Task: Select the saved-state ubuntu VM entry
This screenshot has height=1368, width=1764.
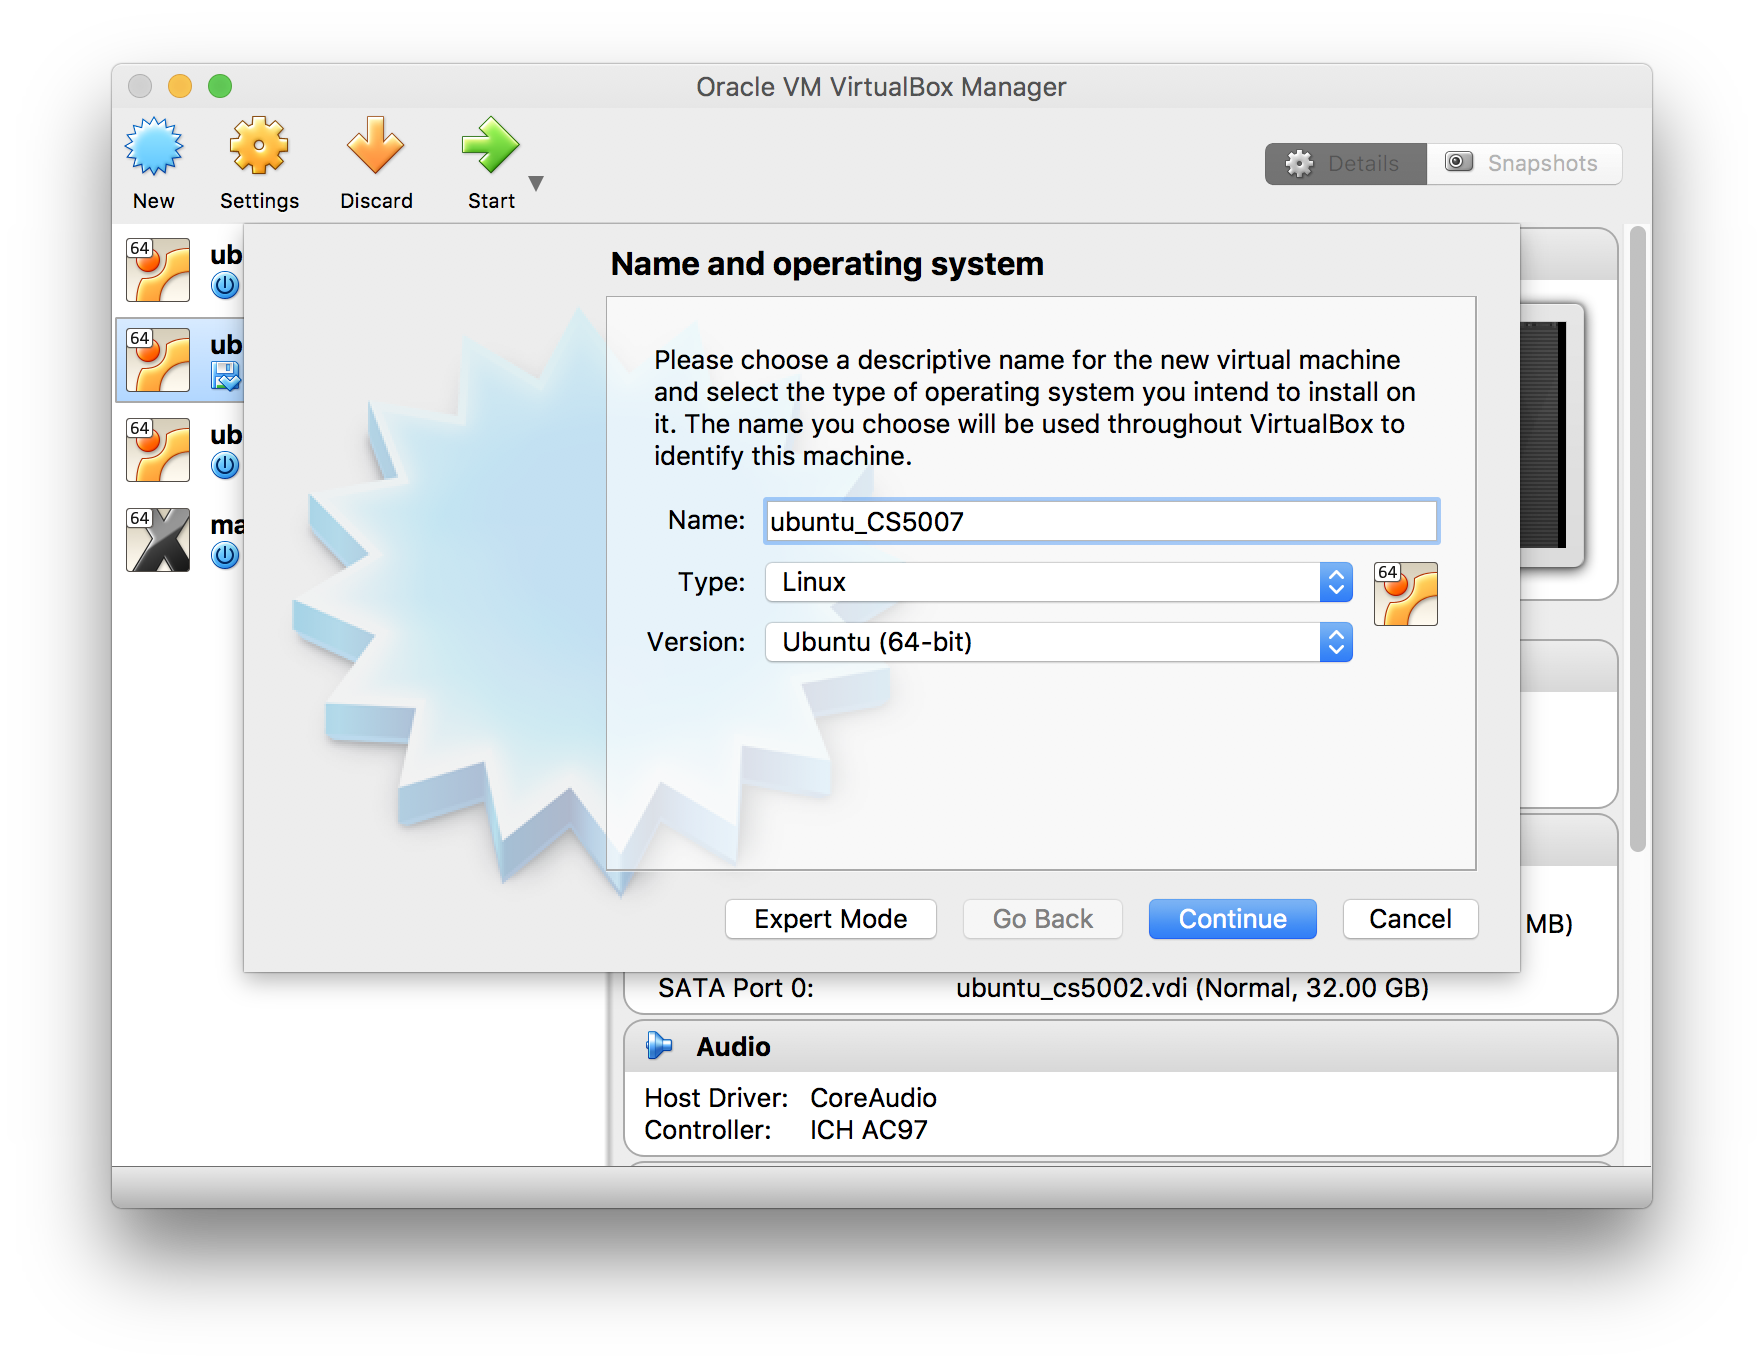Action: (x=181, y=360)
